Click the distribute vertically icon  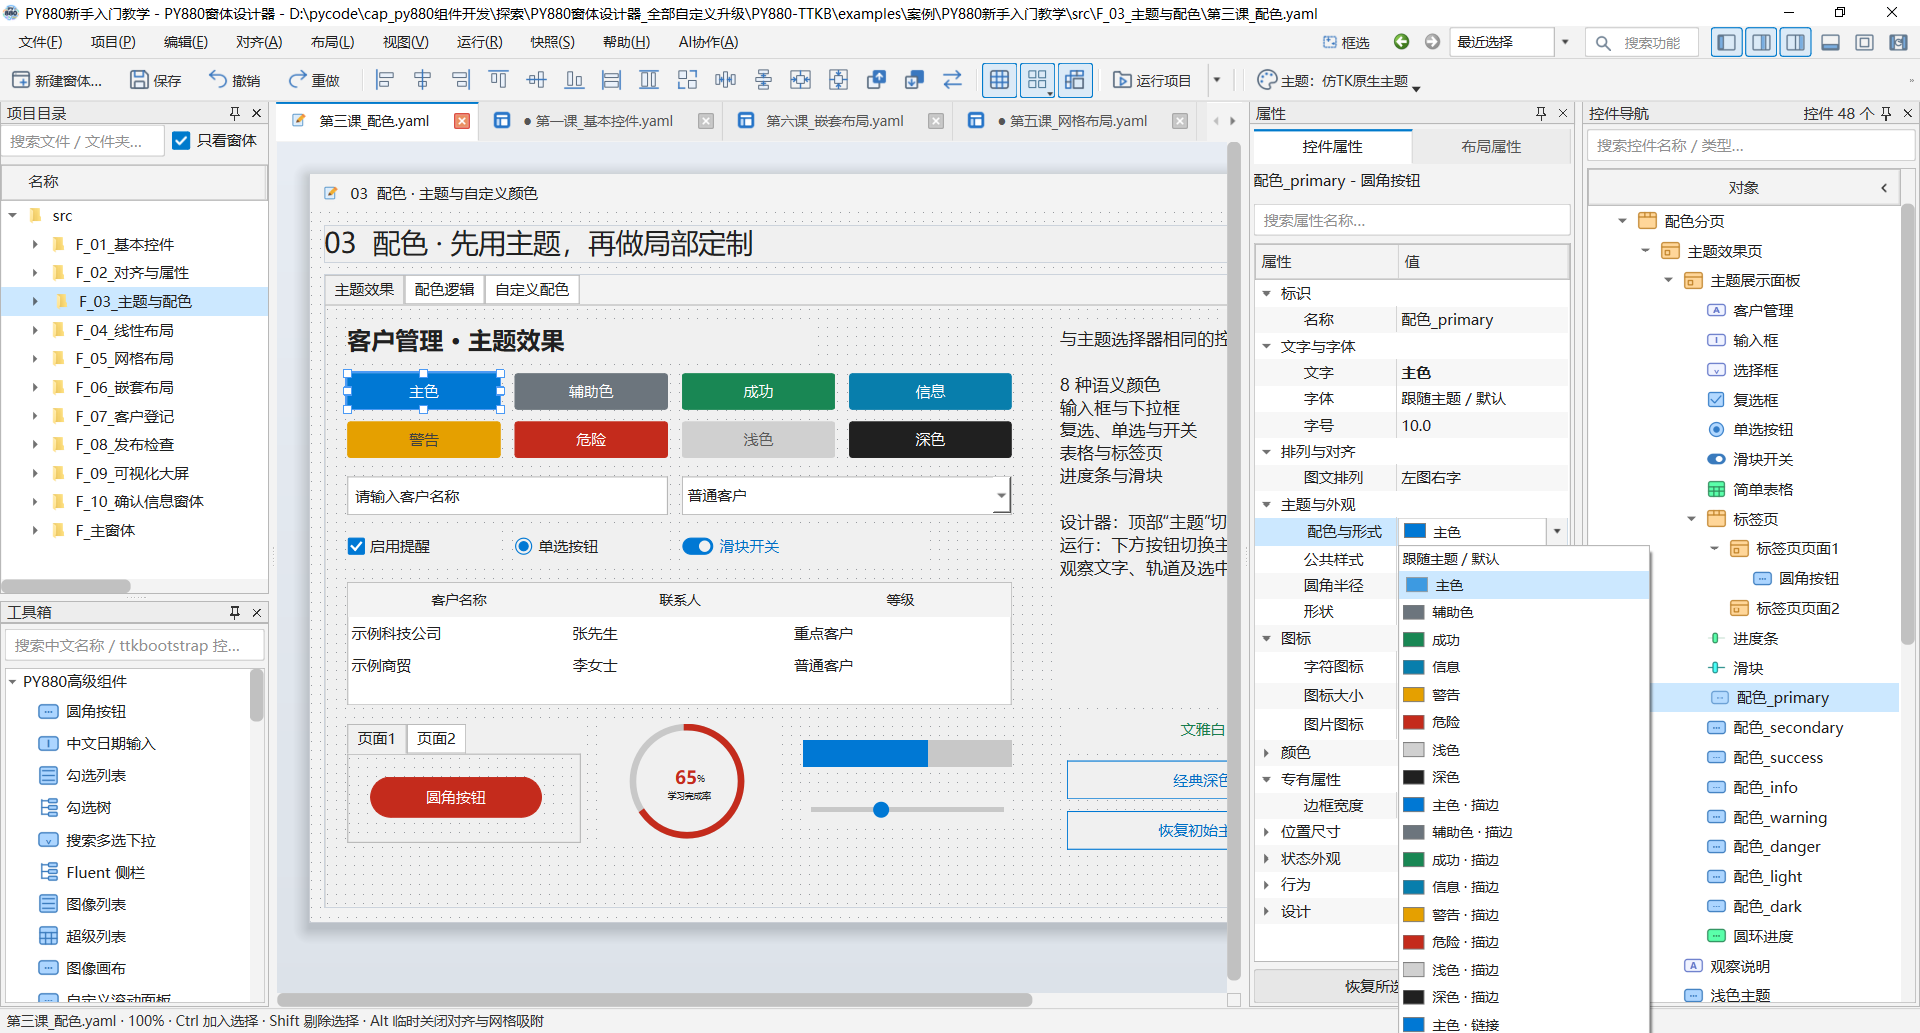[x=763, y=80]
